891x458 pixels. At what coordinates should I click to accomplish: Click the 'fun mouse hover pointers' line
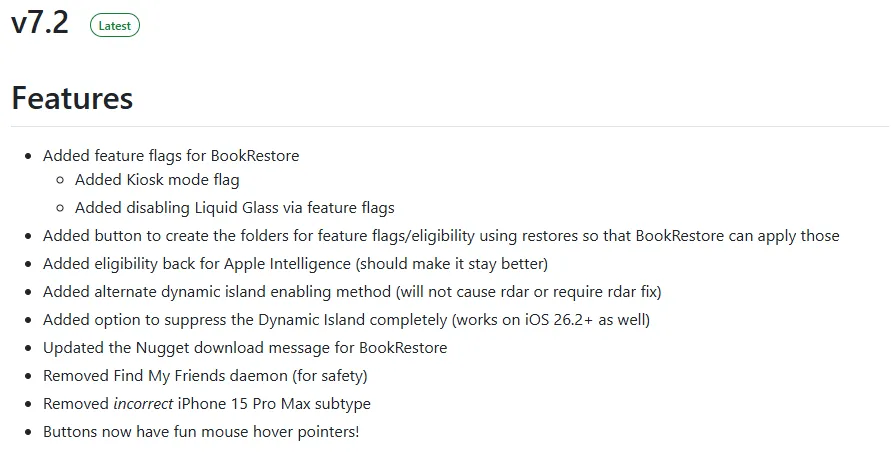pos(201,432)
